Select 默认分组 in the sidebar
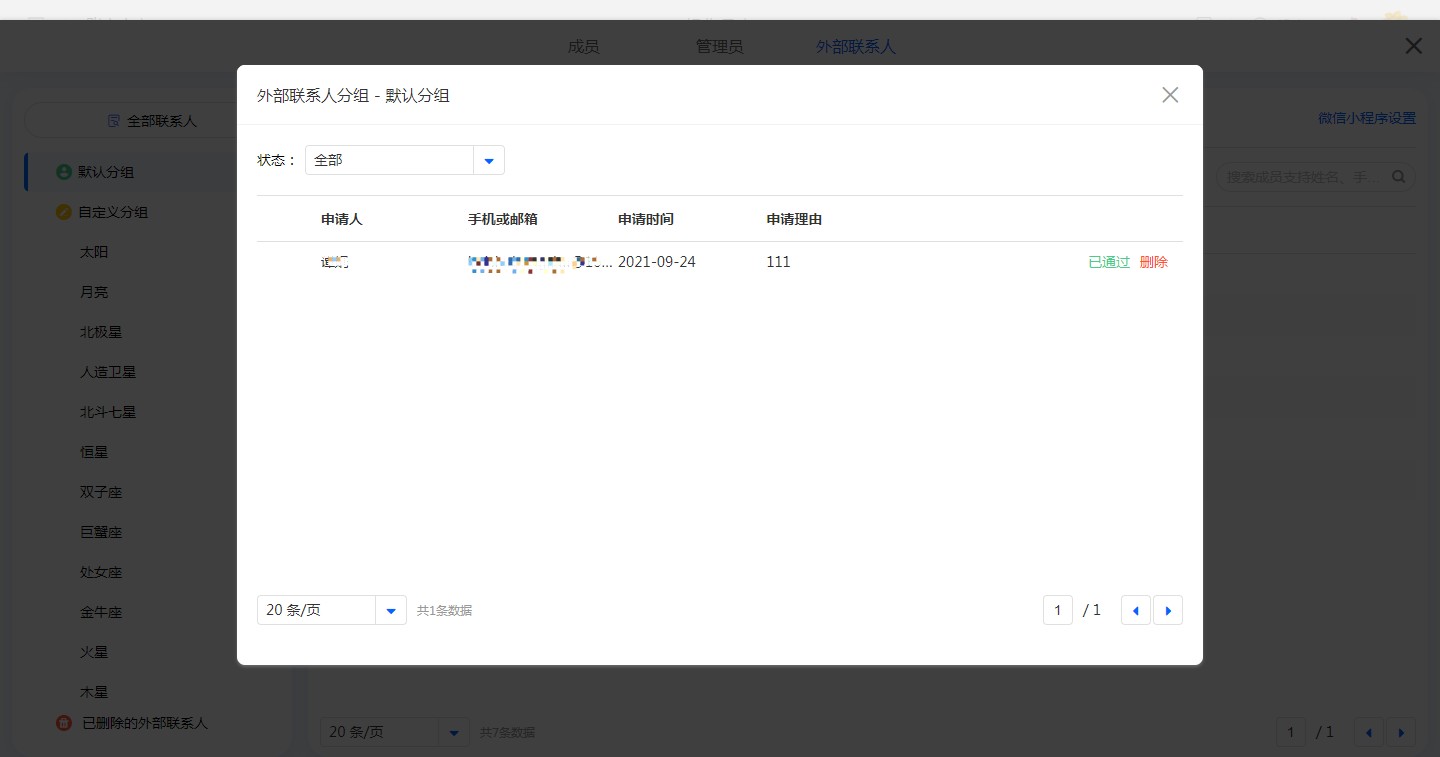The height and width of the screenshot is (757, 1440). point(106,172)
